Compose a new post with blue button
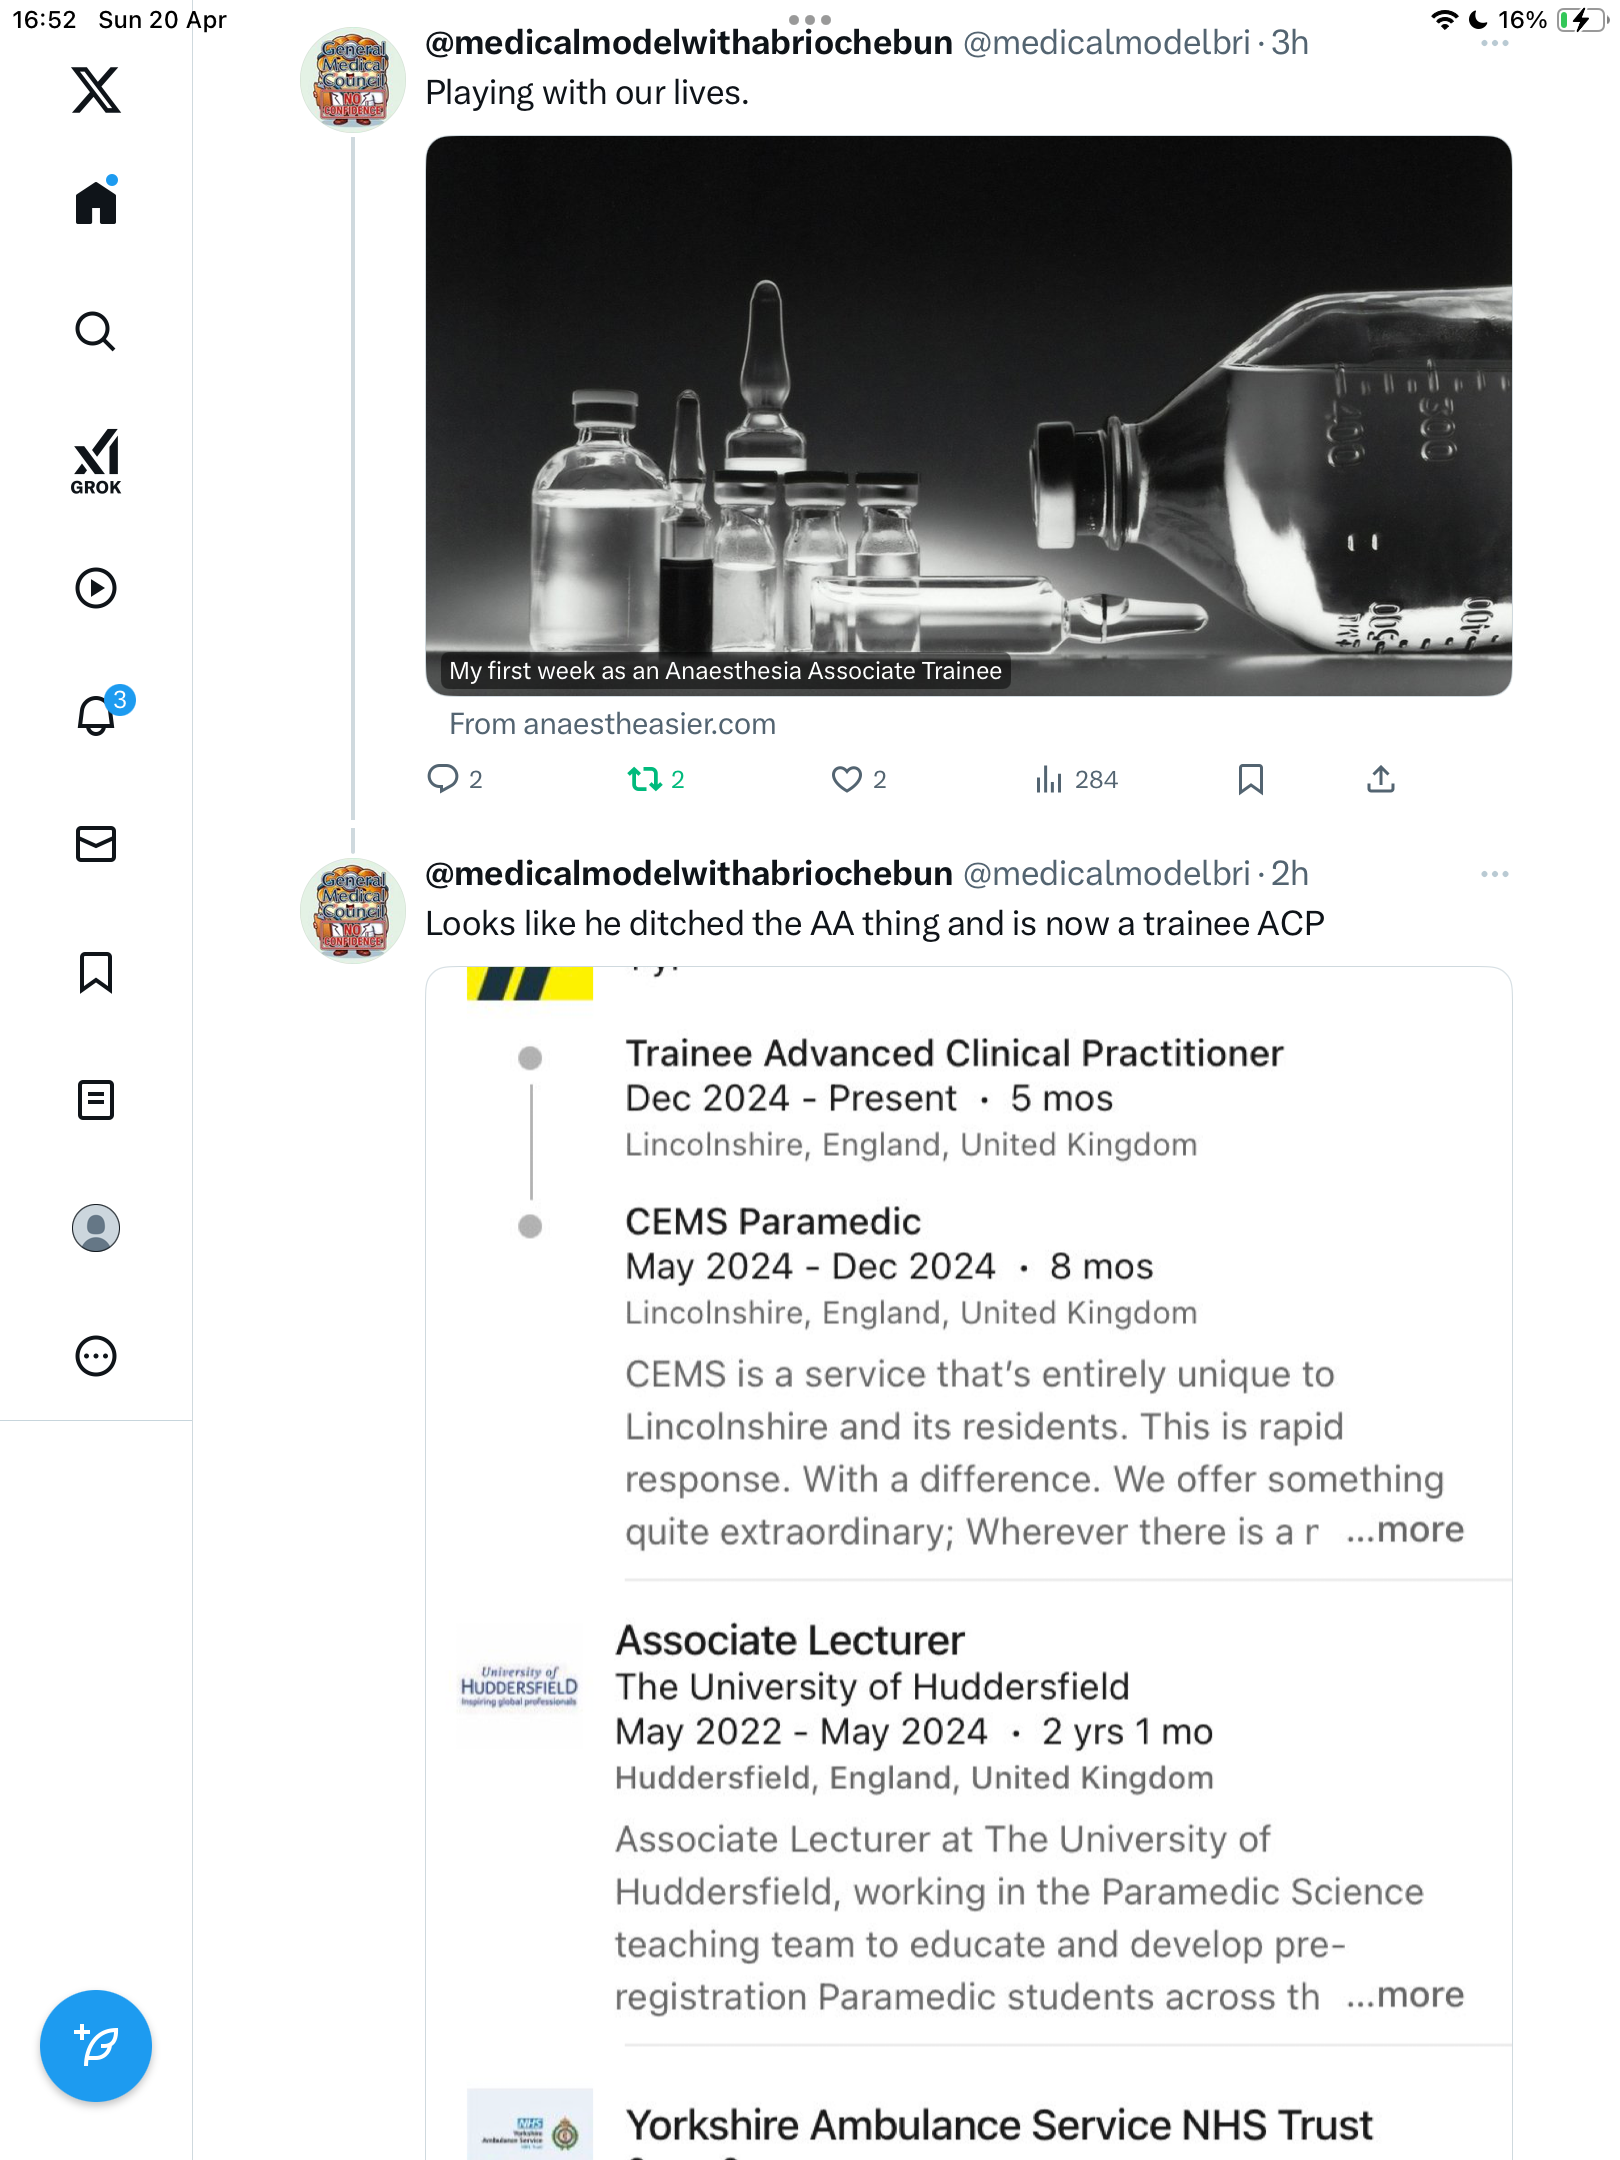The height and width of the screenshot is (2160, 1620). point(96,2046)
